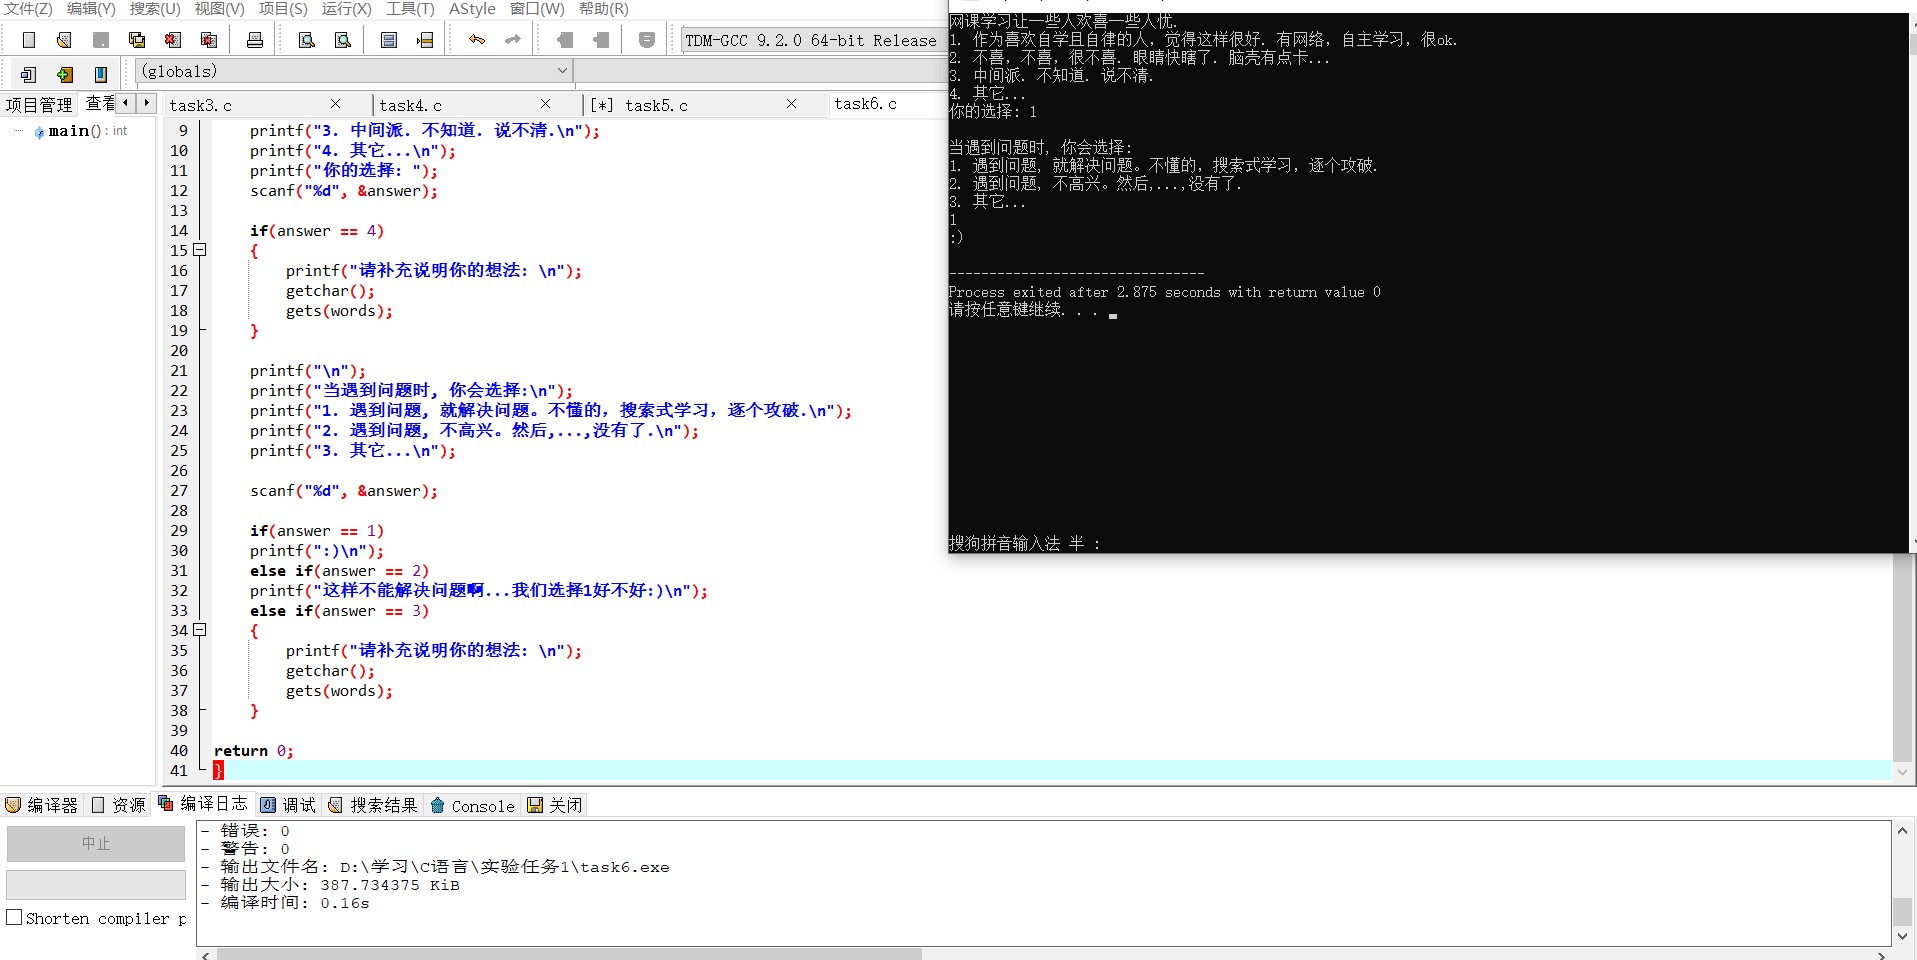
Task: Click the Go to Line toolbar icon
Action: tap(425, 40)
